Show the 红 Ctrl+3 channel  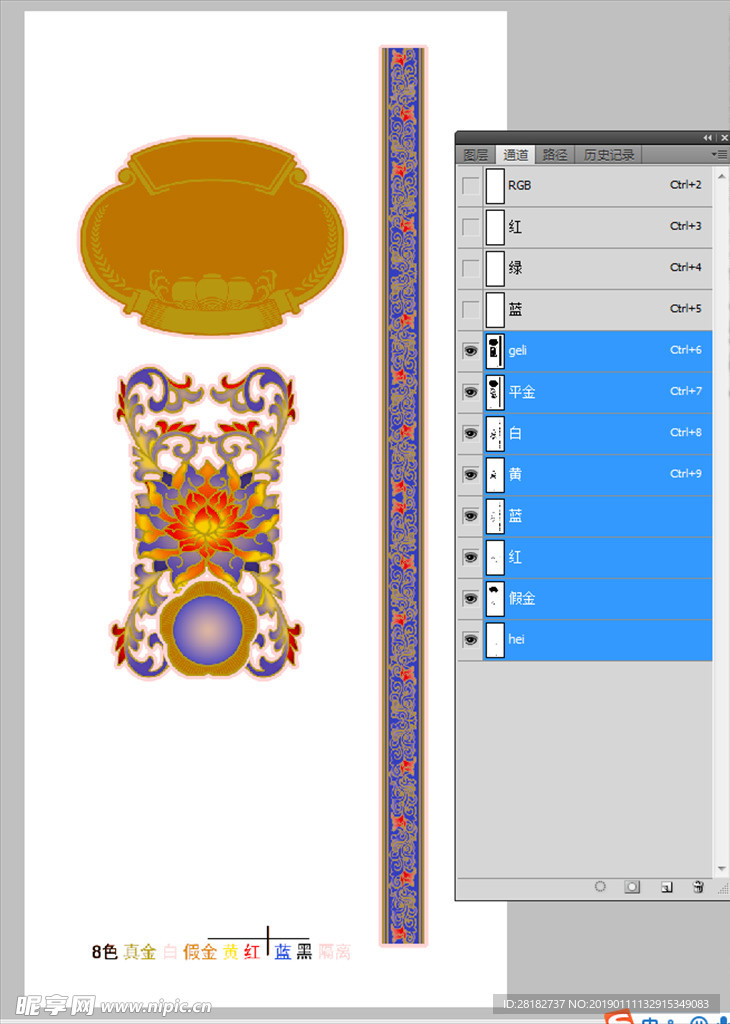(x=470, y=227)
